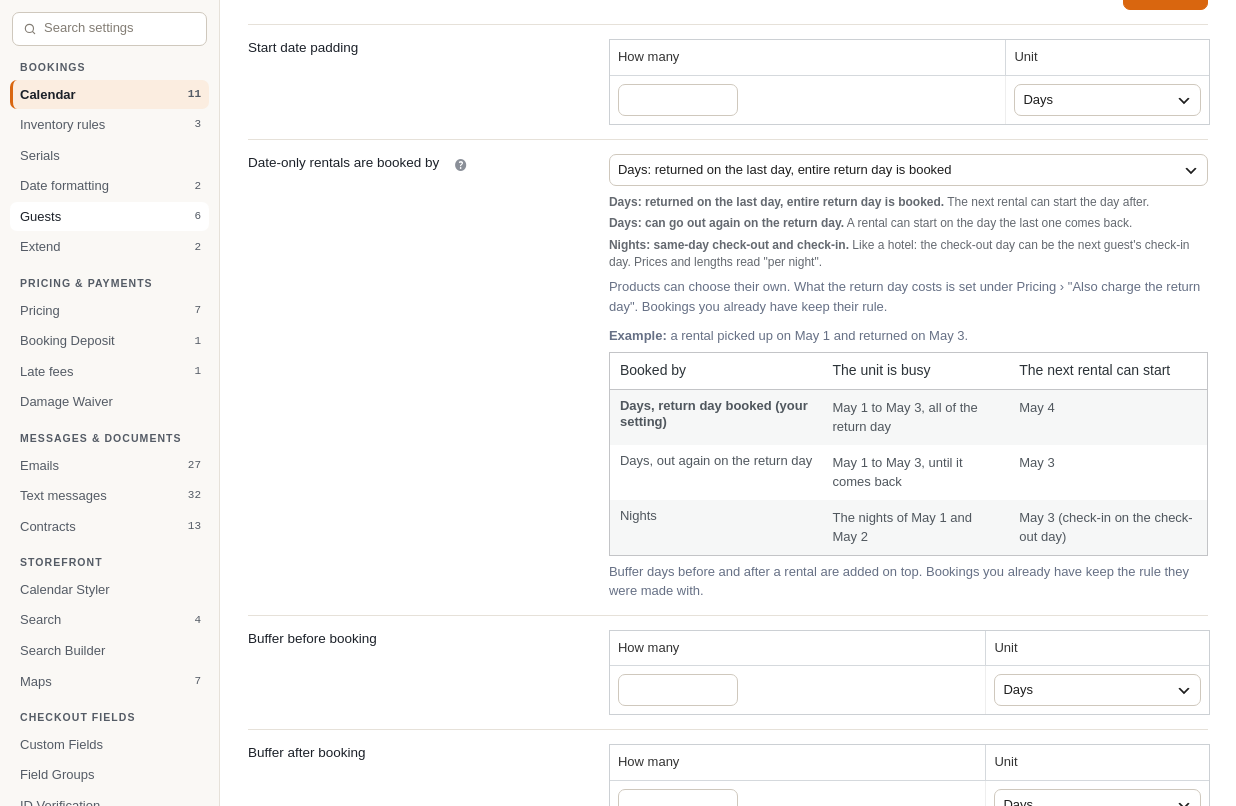This screenshot has height=806, width=1236.
Task: Click Buffer before booking How many field
Action: click(678, 690)
